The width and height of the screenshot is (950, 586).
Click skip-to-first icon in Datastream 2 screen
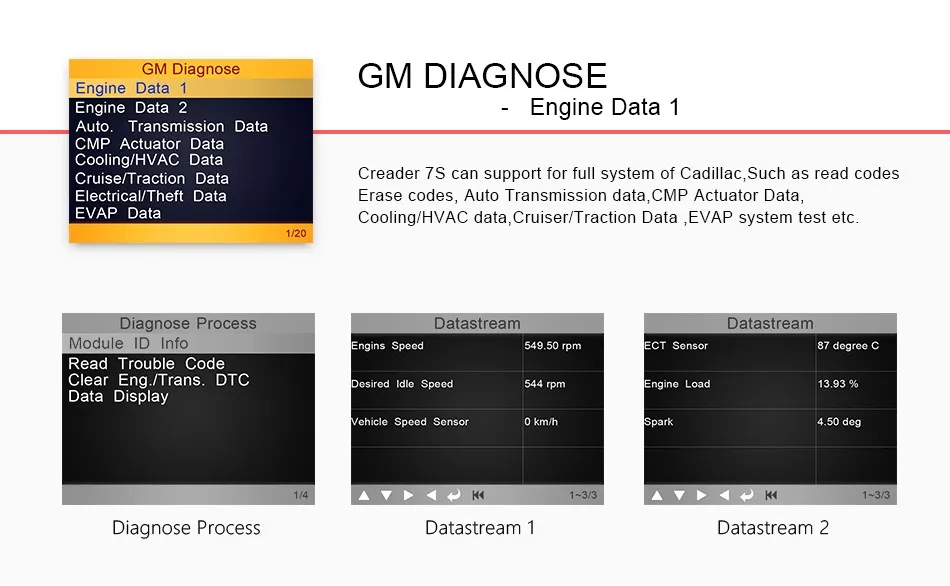[x=771, y=495]
